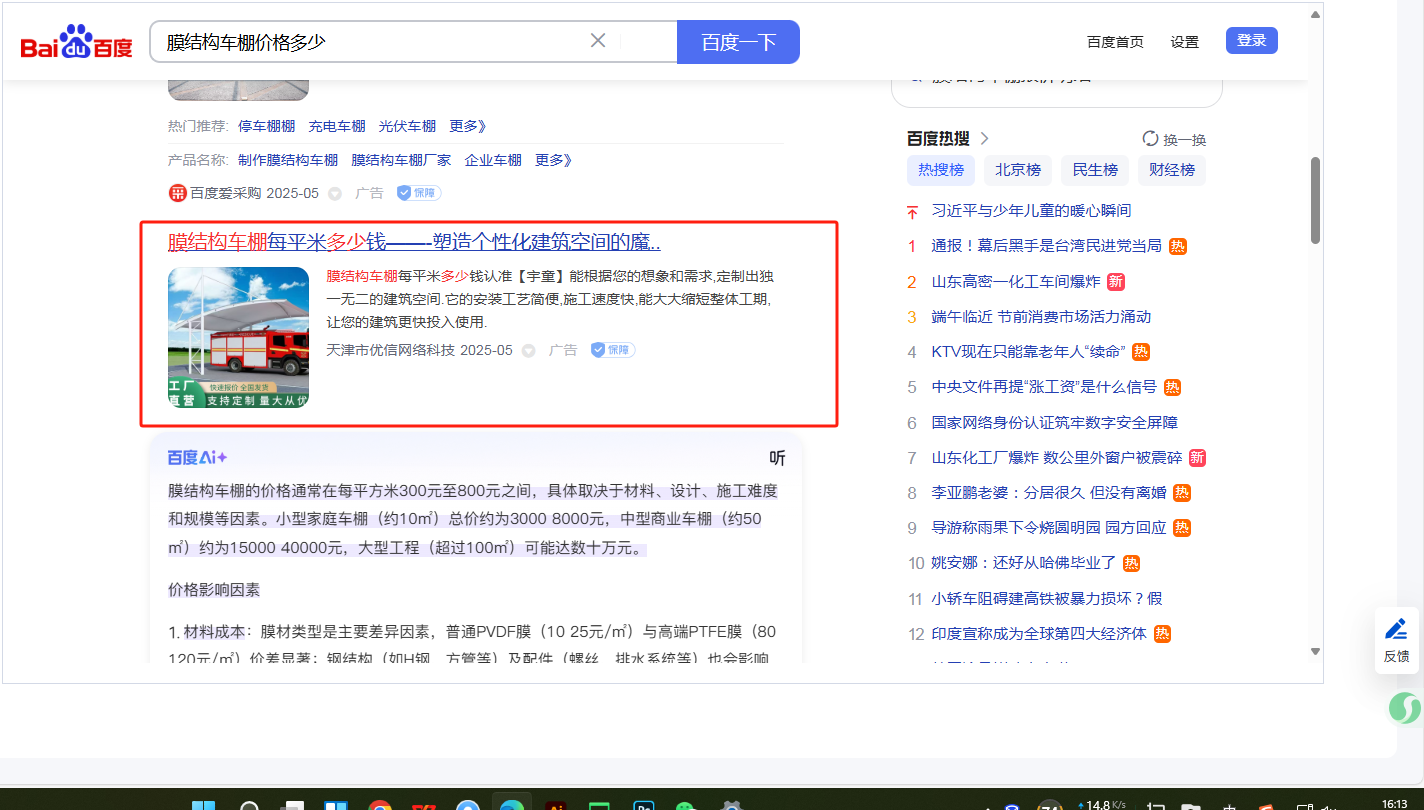Expand the dropdown arrow beside 天津市优信网络科技 2025-05
1424x810 pixels.
[x=529, y=351]
